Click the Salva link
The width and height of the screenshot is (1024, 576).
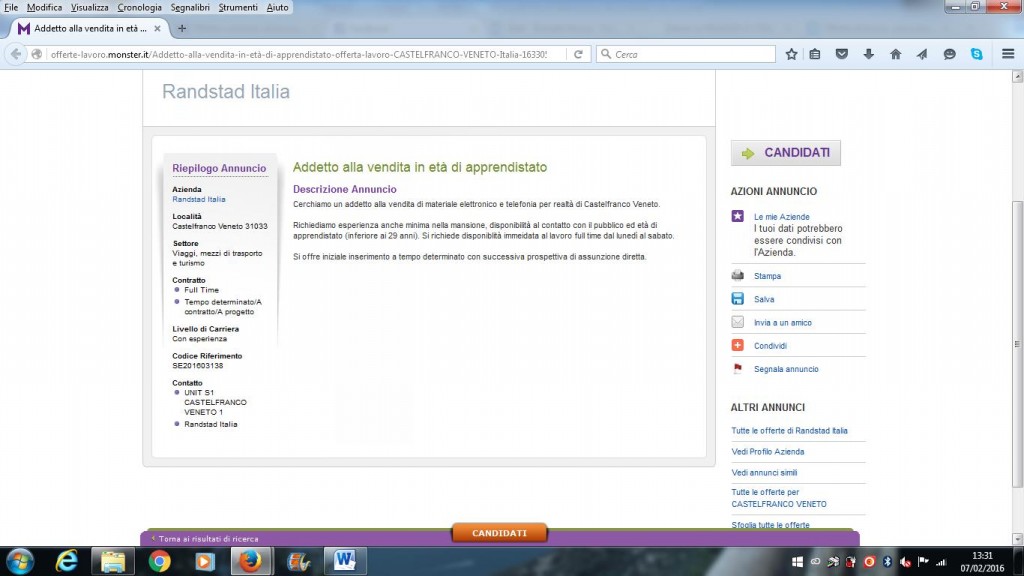point(764,300)
